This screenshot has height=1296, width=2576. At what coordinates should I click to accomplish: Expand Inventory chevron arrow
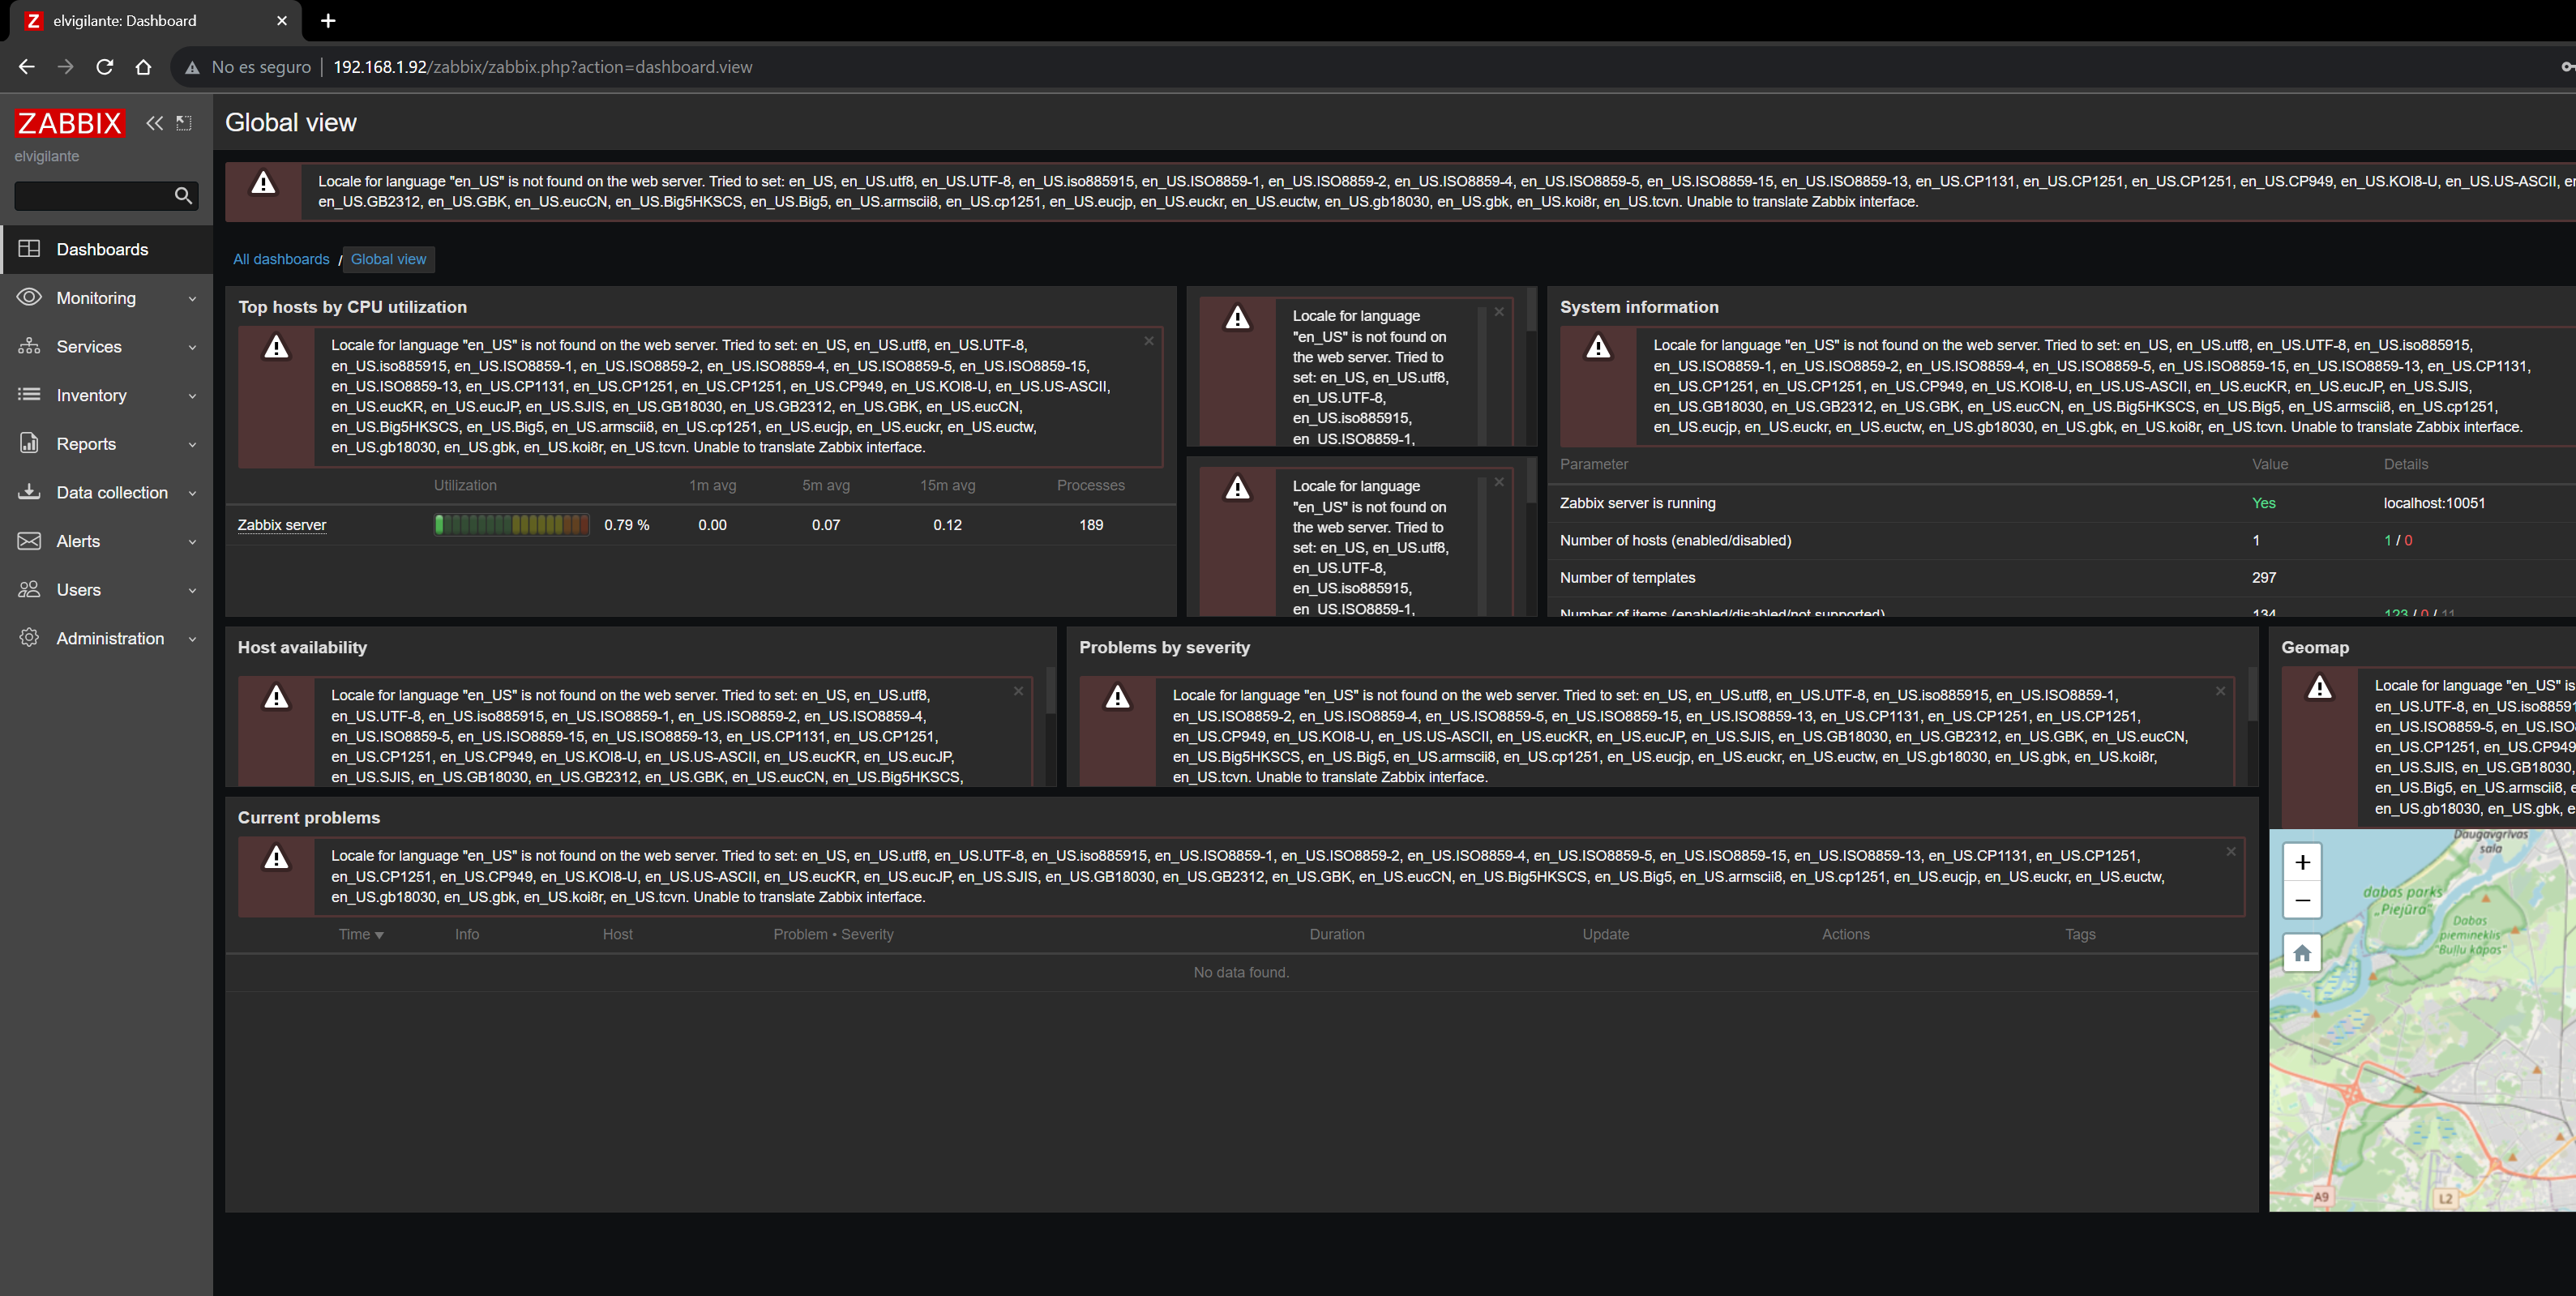192,396
